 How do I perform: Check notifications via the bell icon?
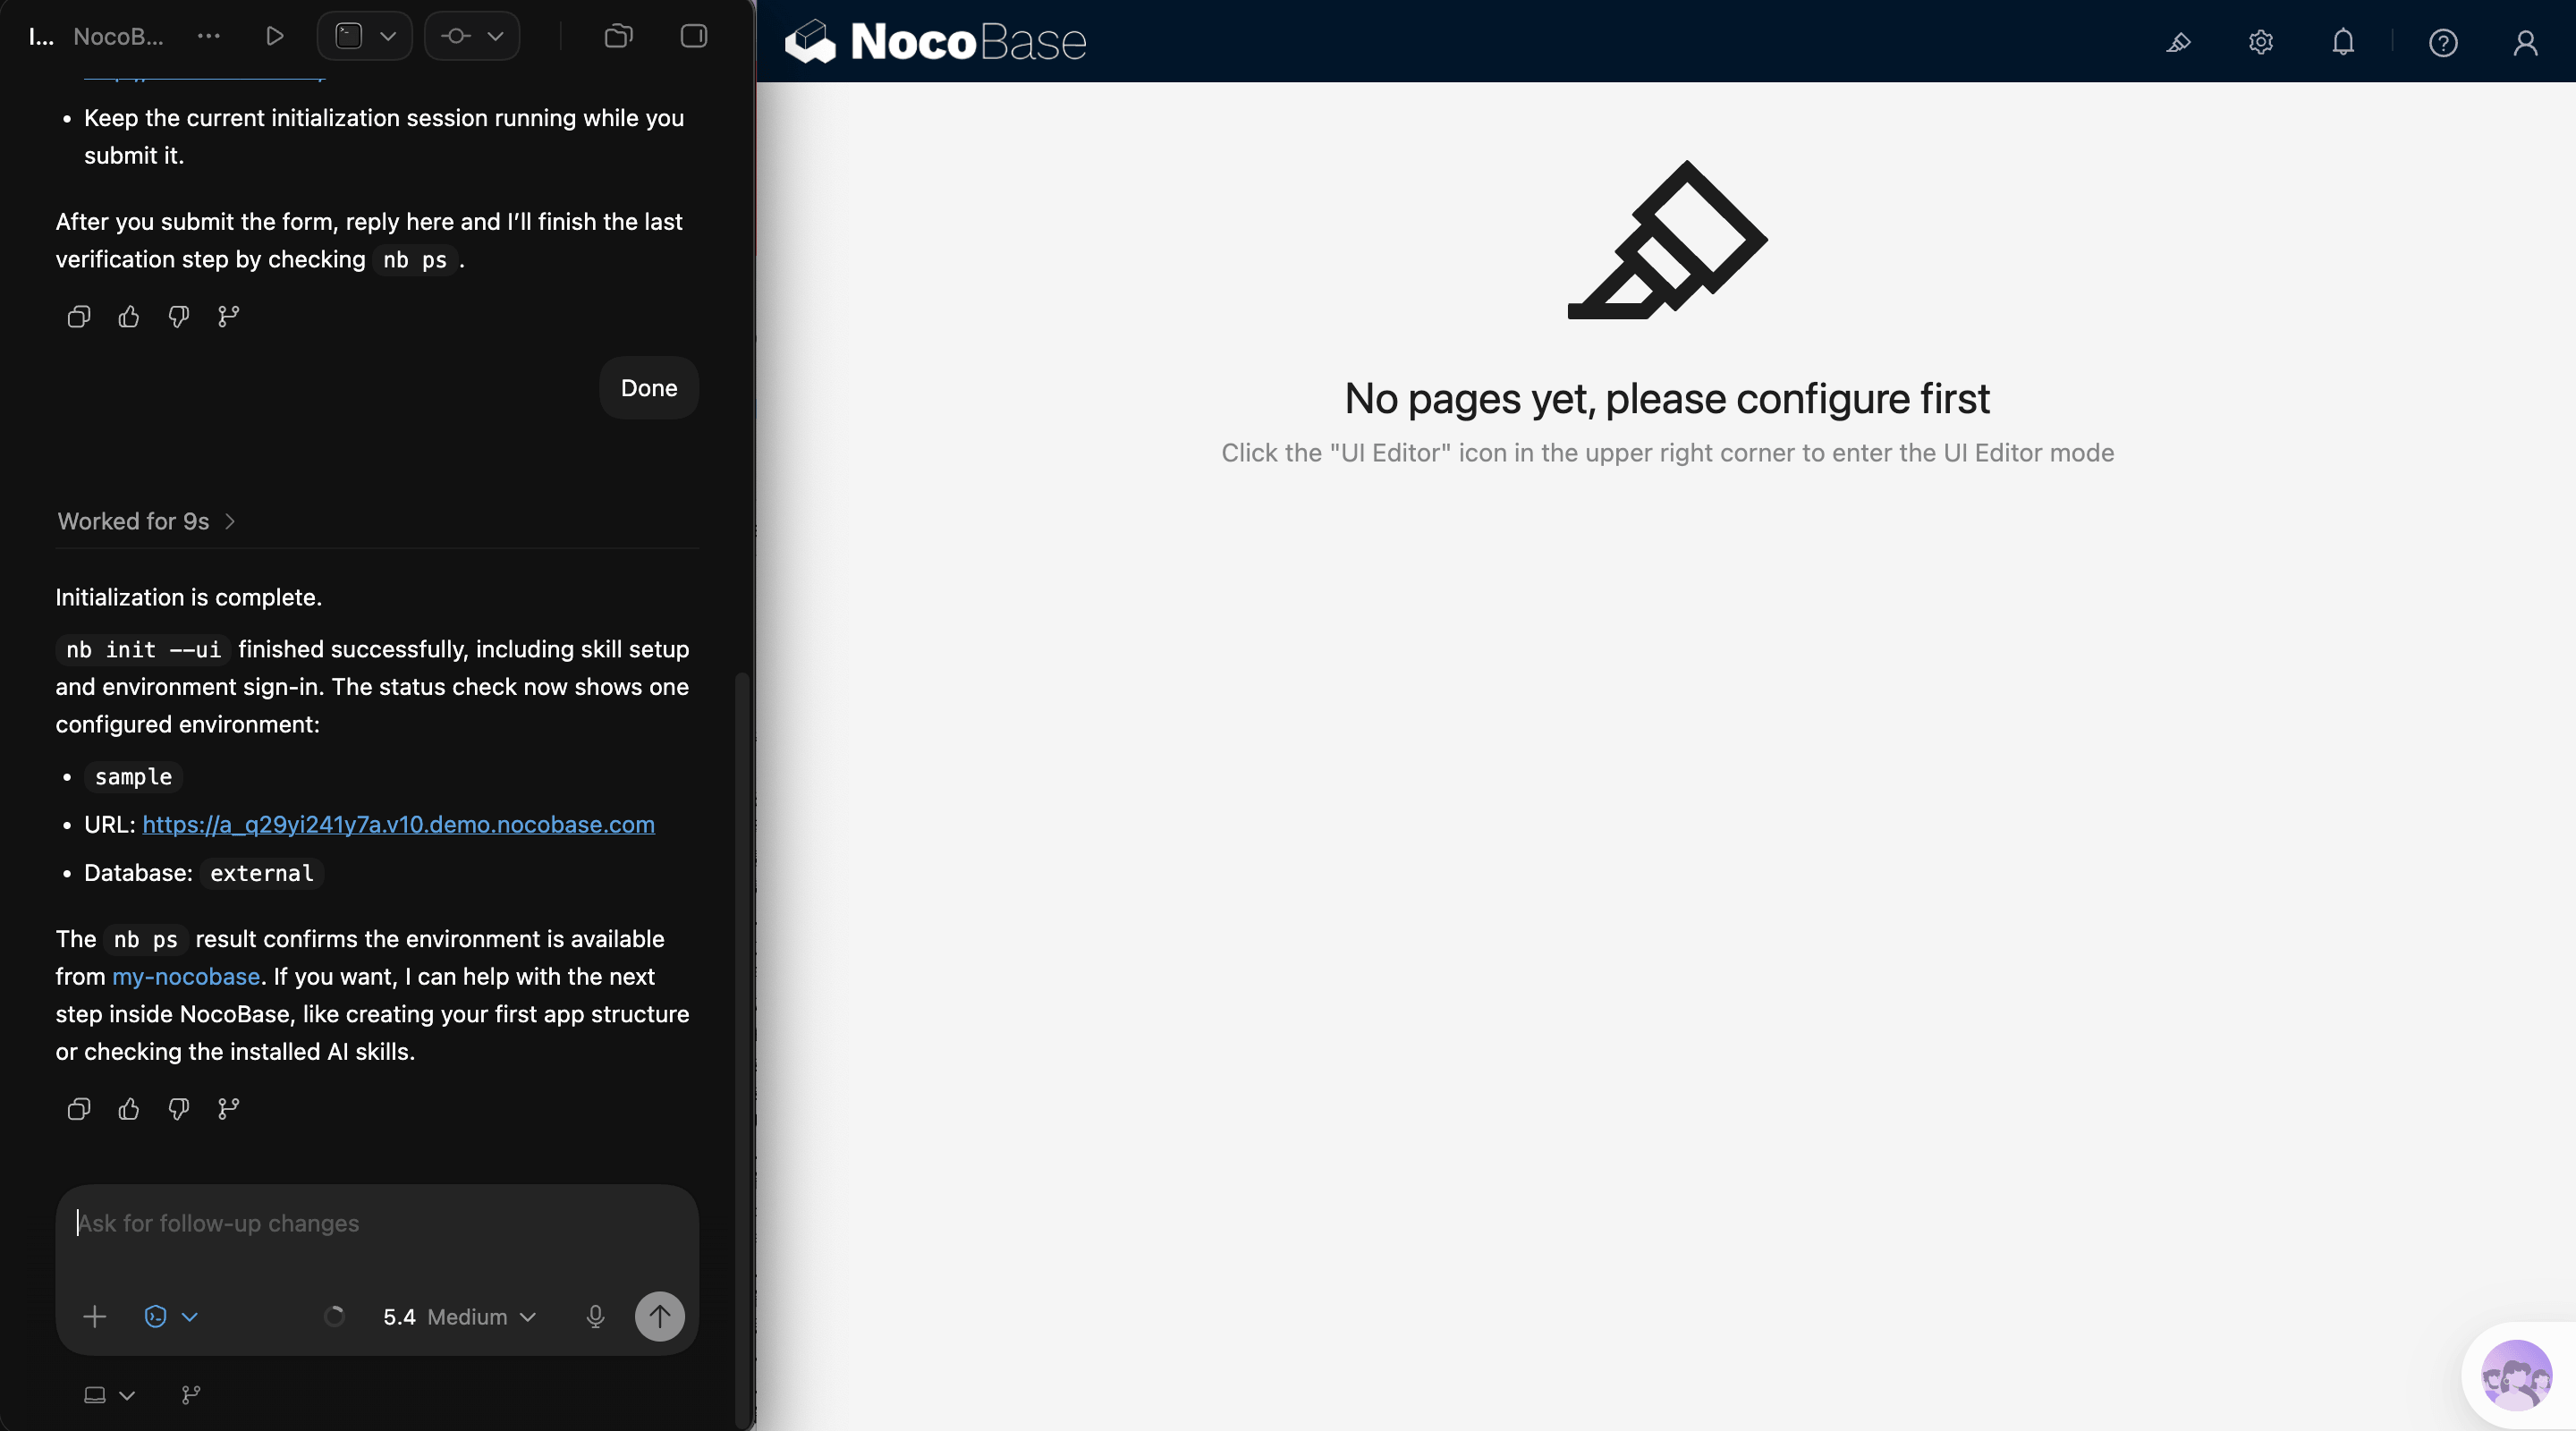pos(2344,42)
